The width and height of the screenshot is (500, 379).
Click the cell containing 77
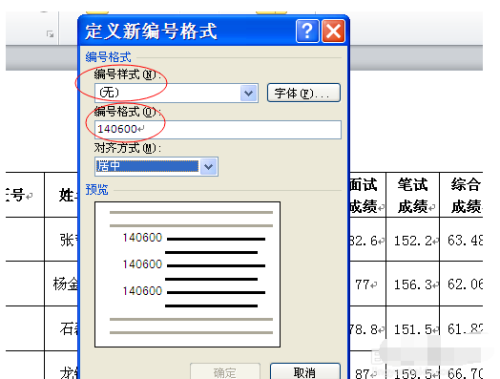(367, 284)
